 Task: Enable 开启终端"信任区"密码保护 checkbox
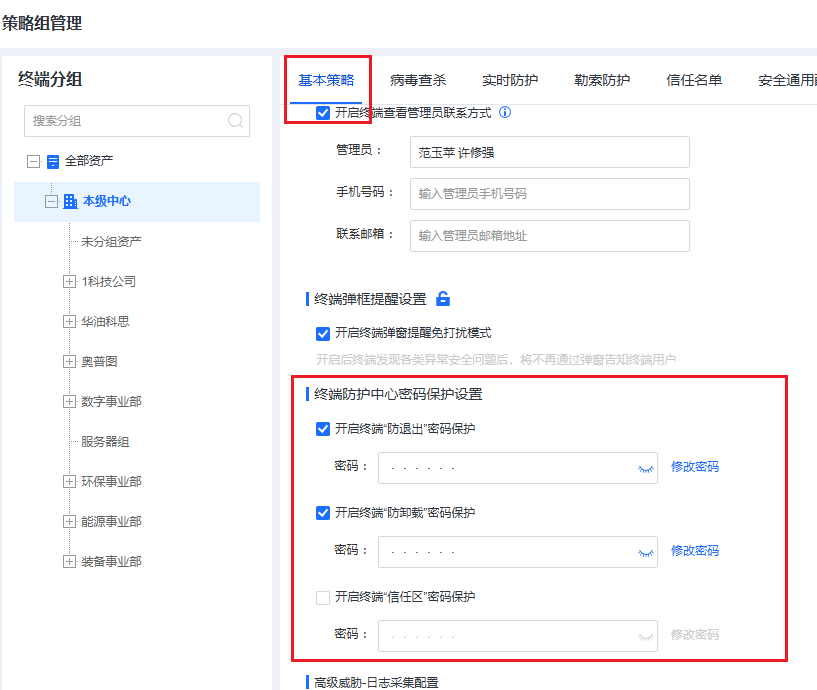pos(323,597)
